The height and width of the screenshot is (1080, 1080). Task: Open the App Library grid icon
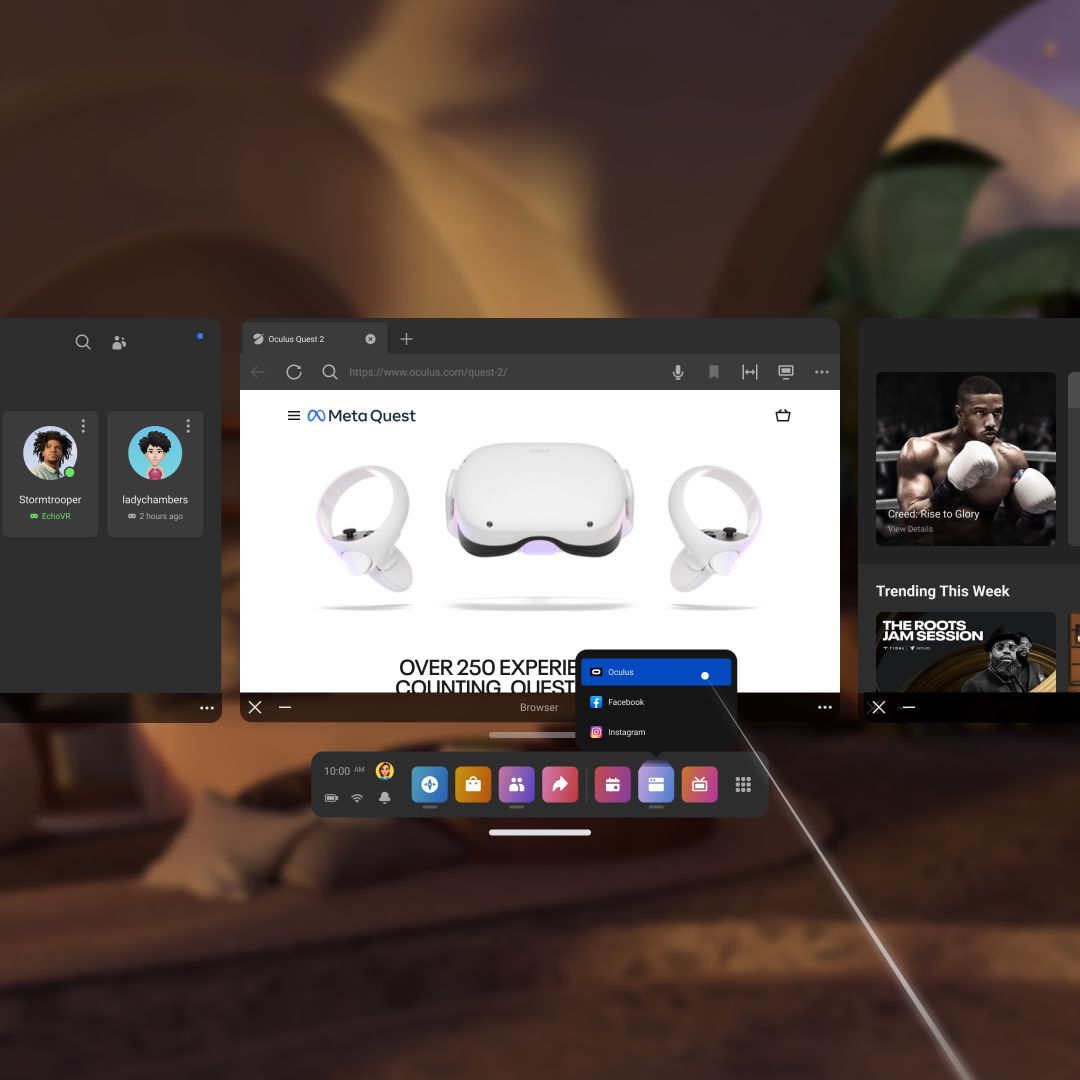(x=743, y=784)
